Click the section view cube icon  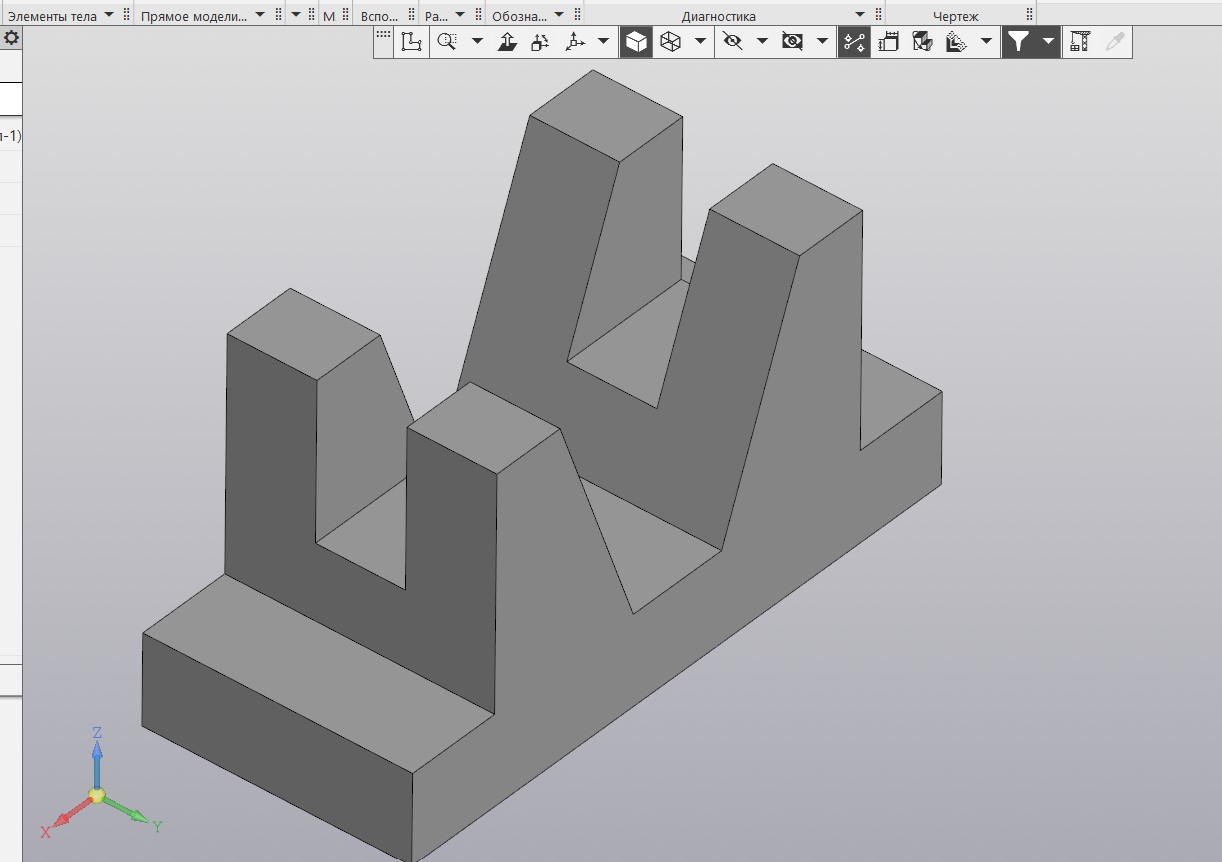pos(922,42)
